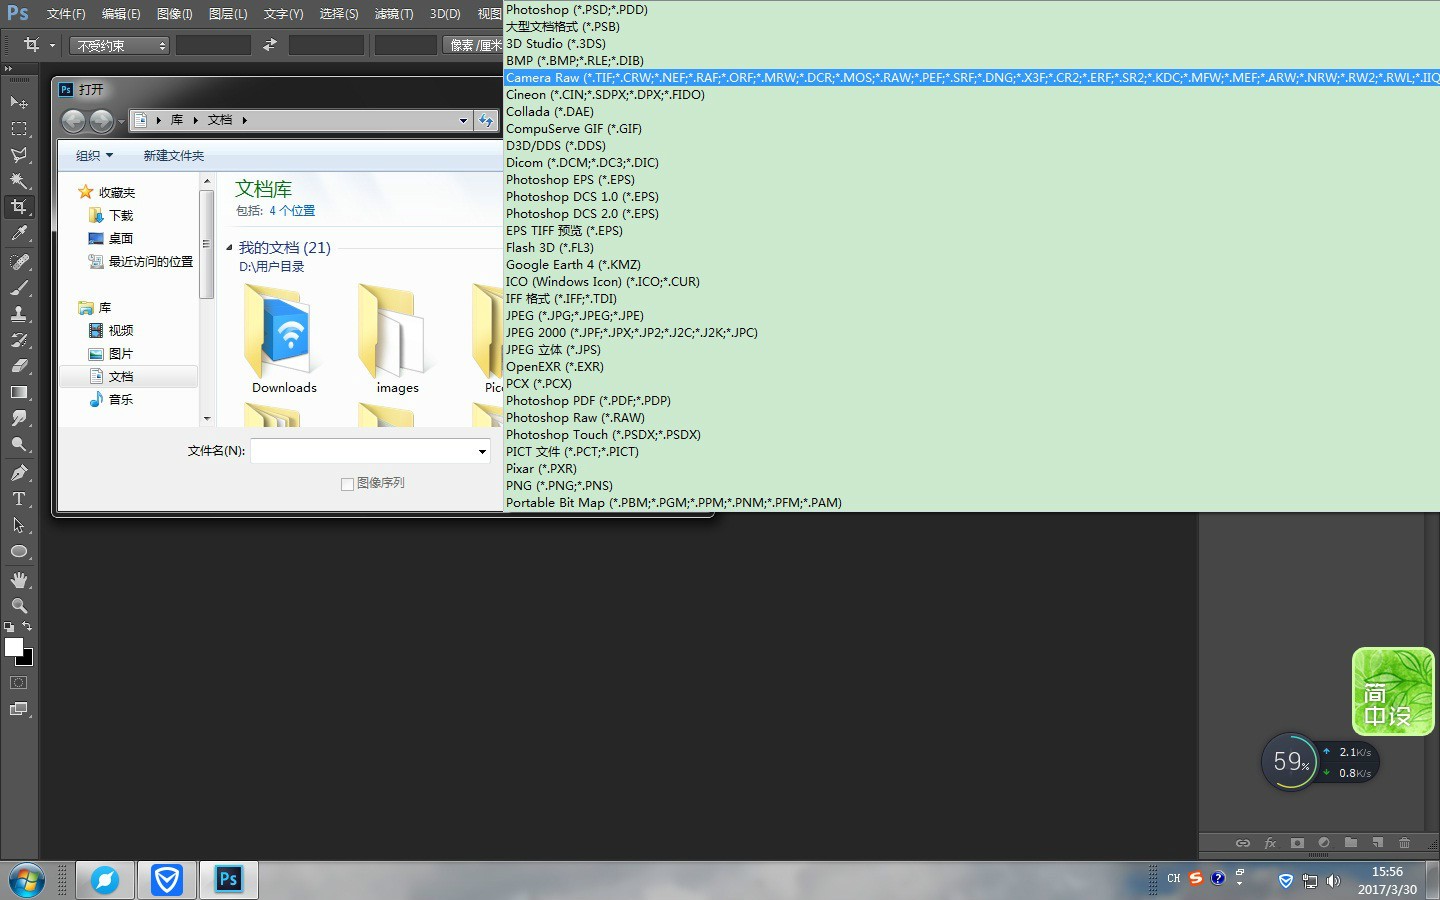Select the Path Selection tool

pos(19,524)
